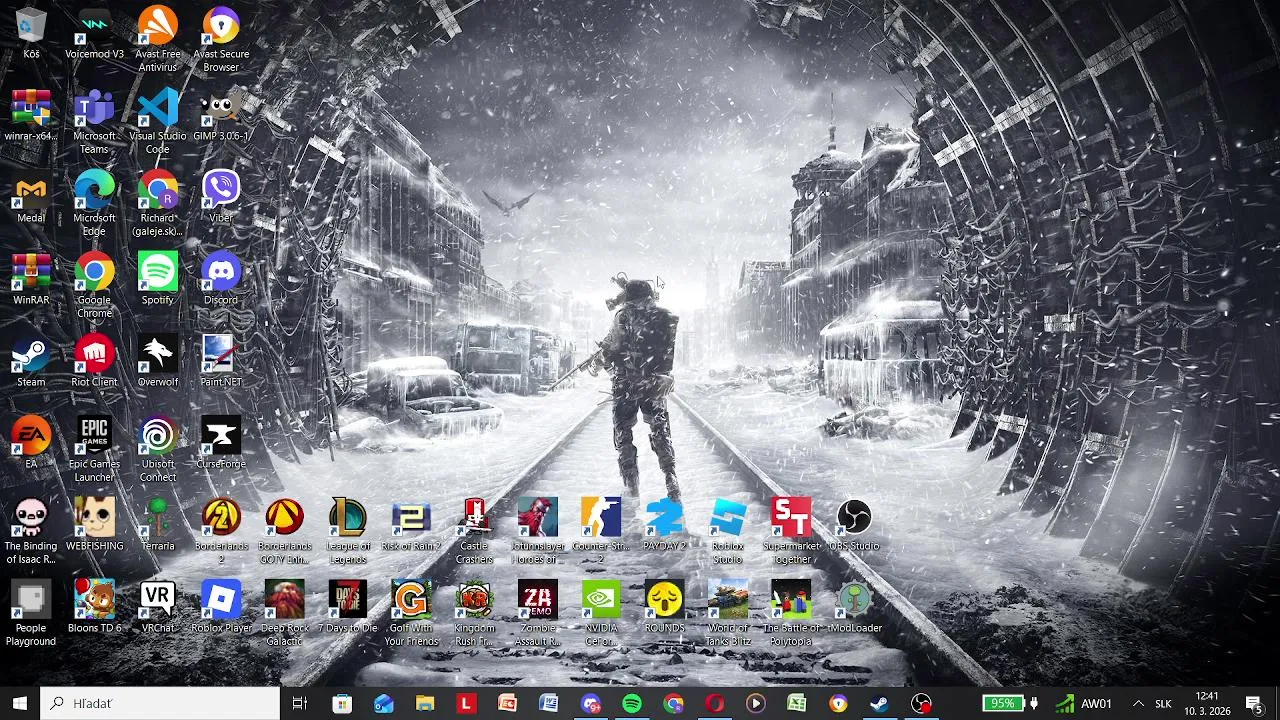Image resolution: width=1280 pixels, height=720 pixels.
Task: Select the EA app icon
Action: click(x=31, y=443)
